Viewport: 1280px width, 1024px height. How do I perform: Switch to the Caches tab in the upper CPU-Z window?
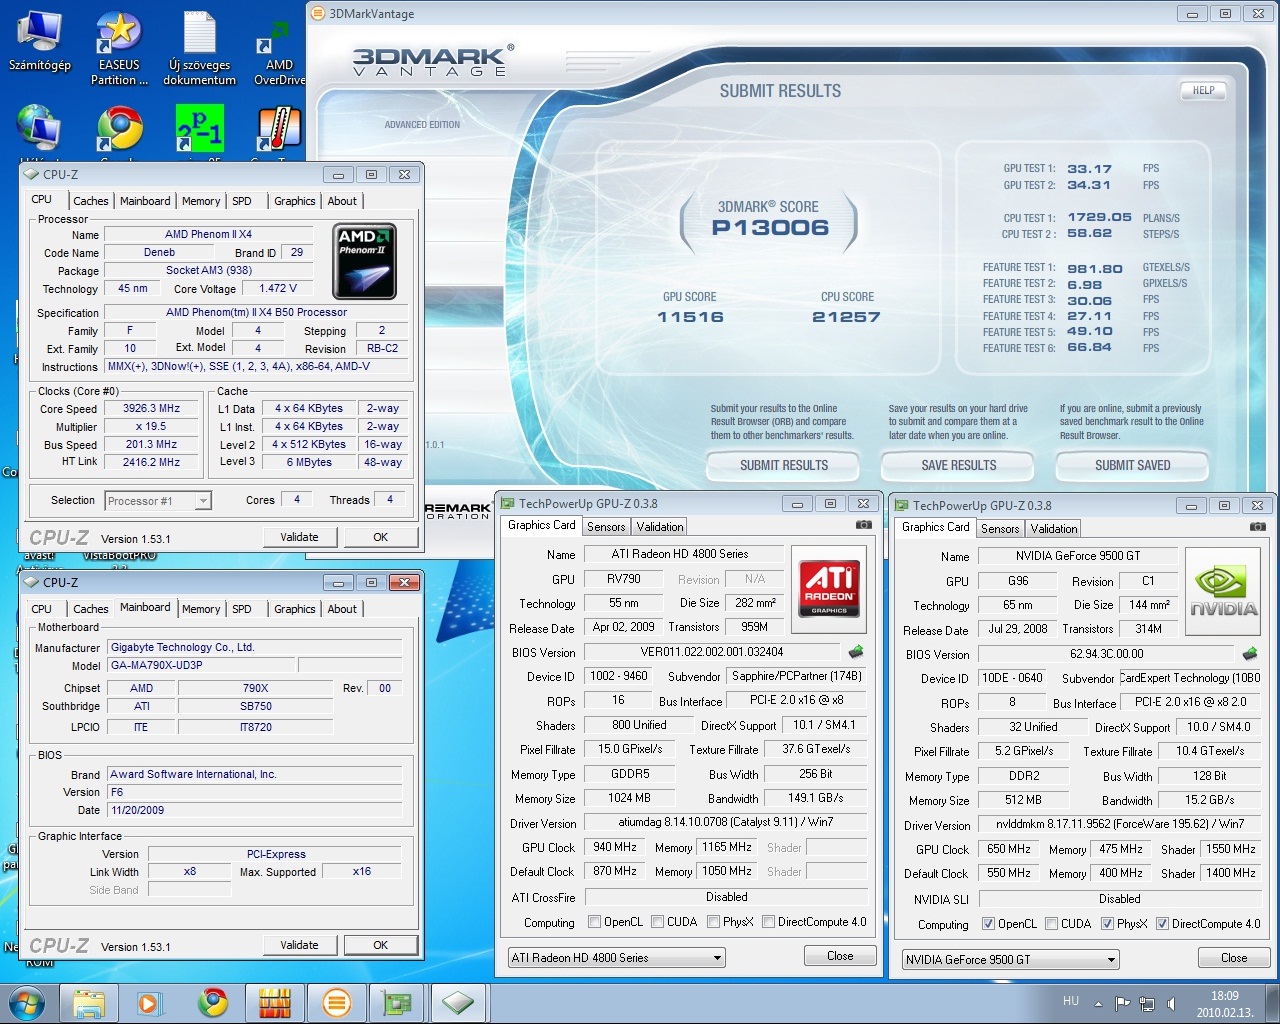[x=90, y=201]
